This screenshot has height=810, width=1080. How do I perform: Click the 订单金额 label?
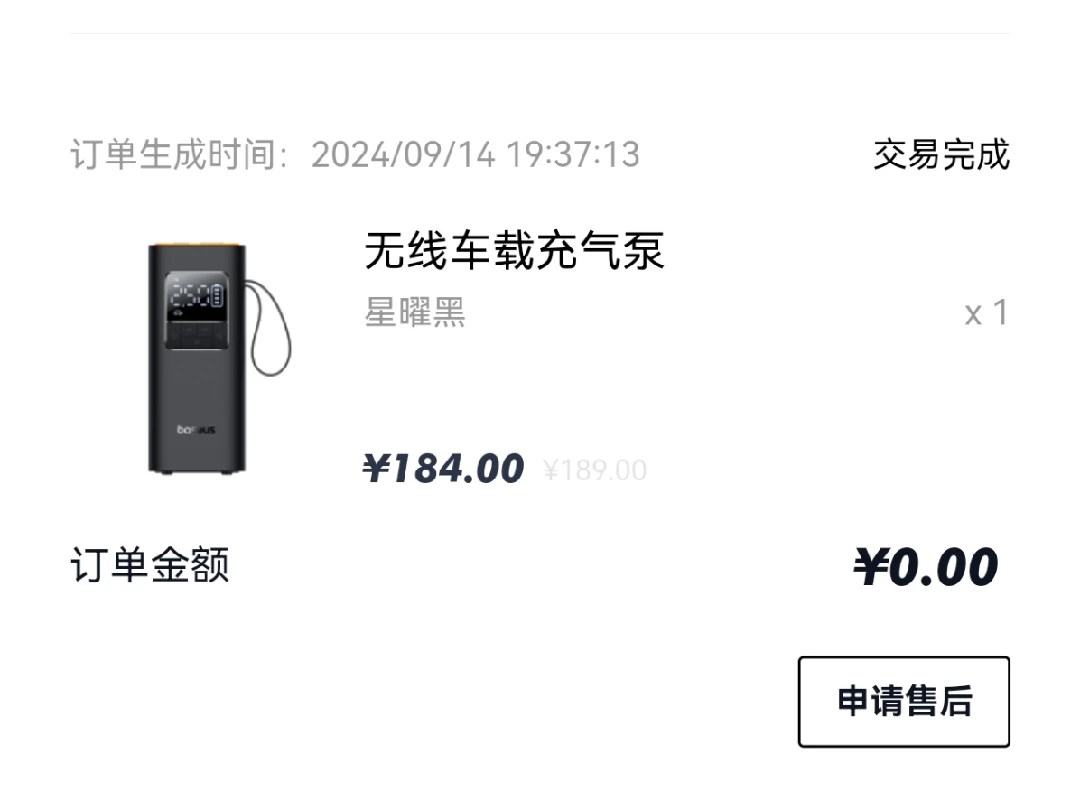click(149, 565)
